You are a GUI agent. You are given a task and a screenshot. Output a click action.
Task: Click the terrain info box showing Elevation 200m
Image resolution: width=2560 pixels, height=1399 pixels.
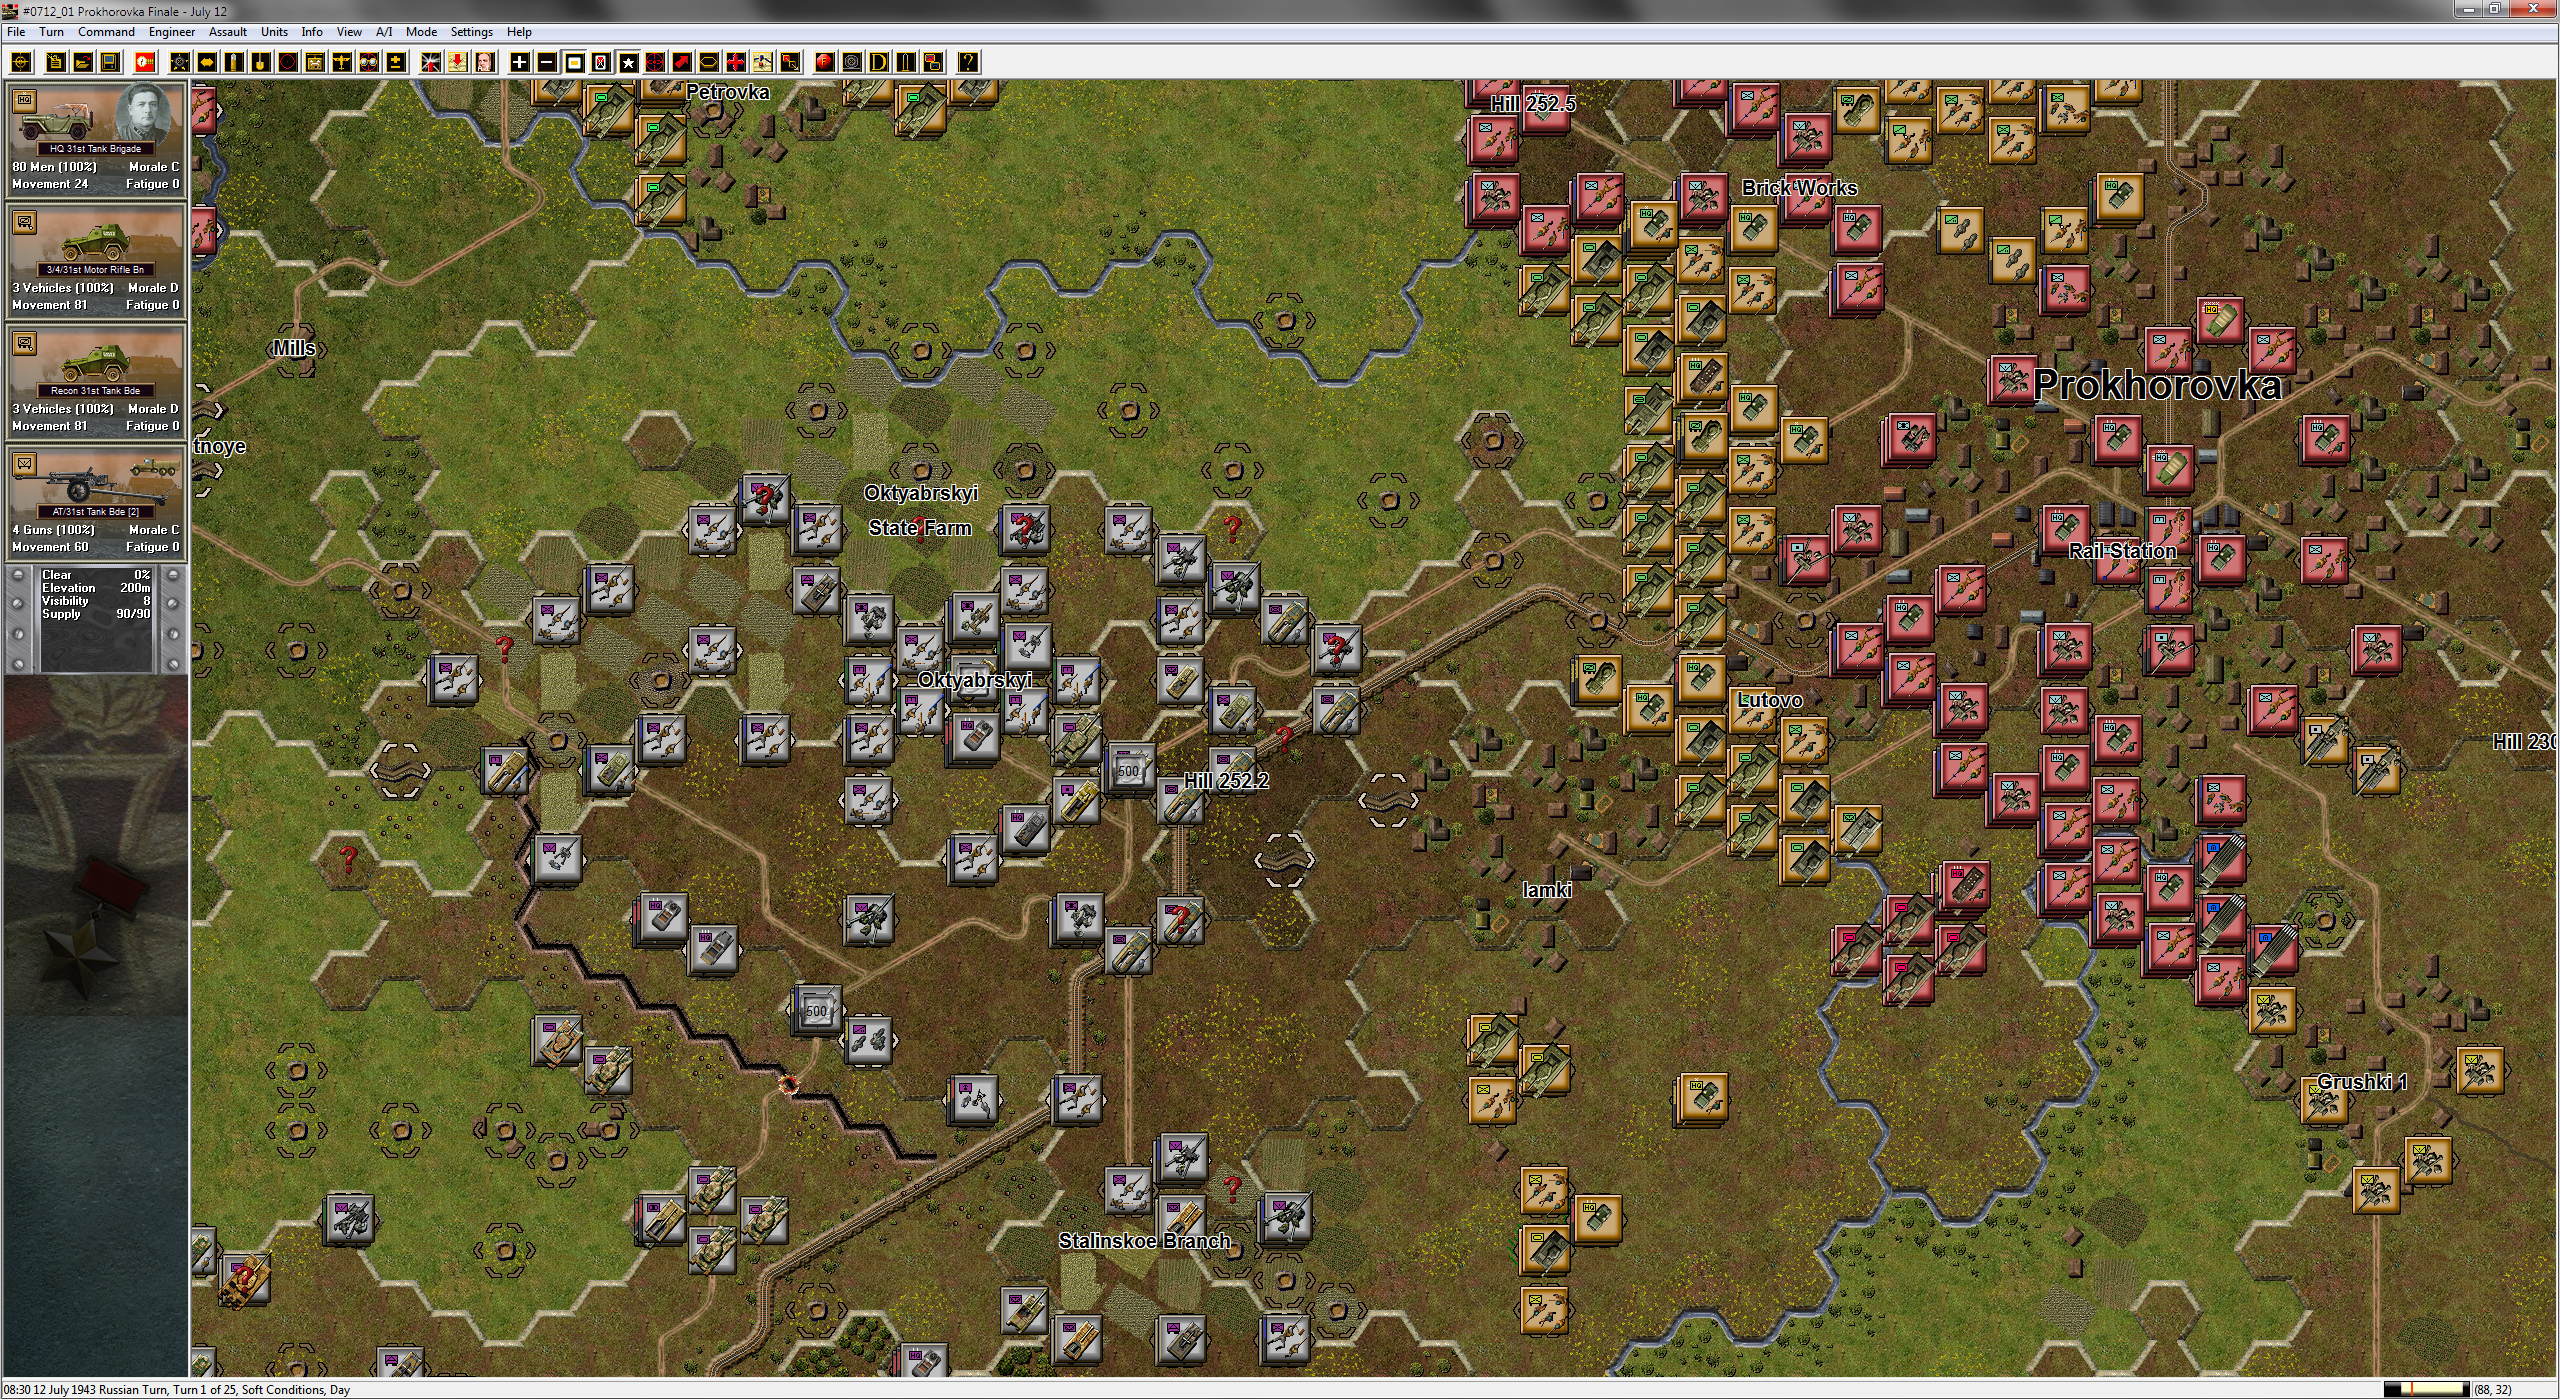(96, 618)
